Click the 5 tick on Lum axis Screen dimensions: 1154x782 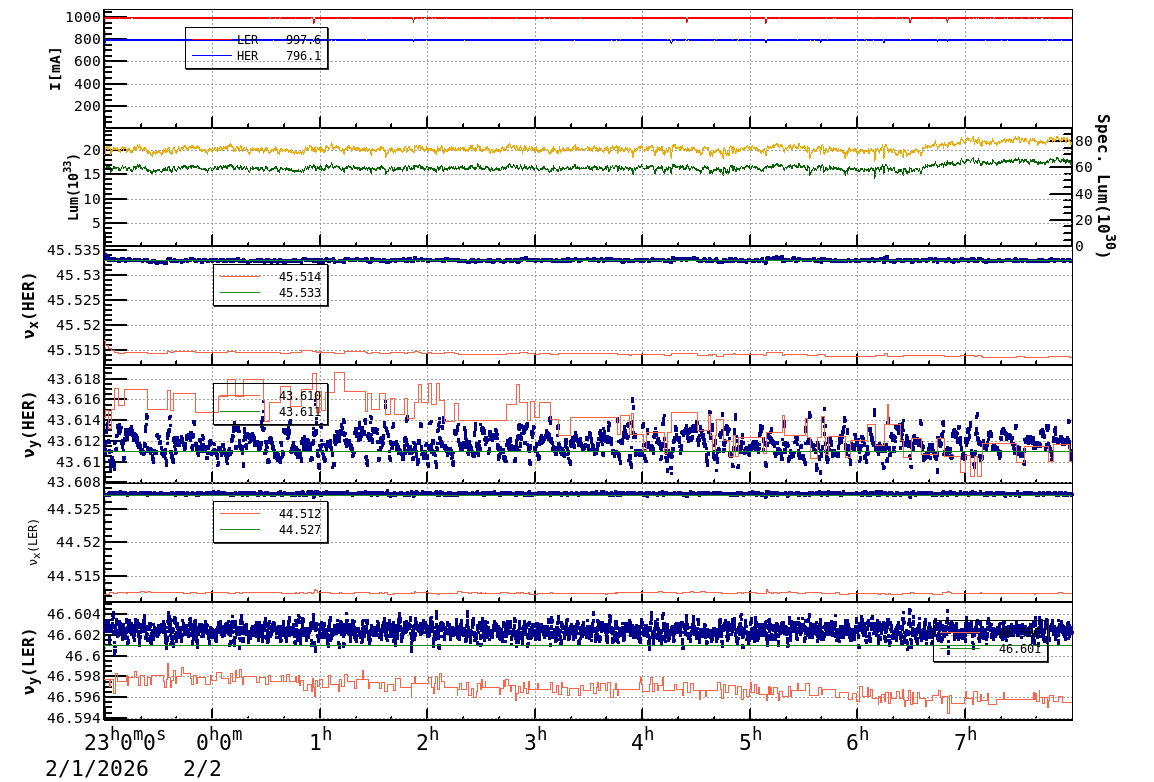(96, 223)
